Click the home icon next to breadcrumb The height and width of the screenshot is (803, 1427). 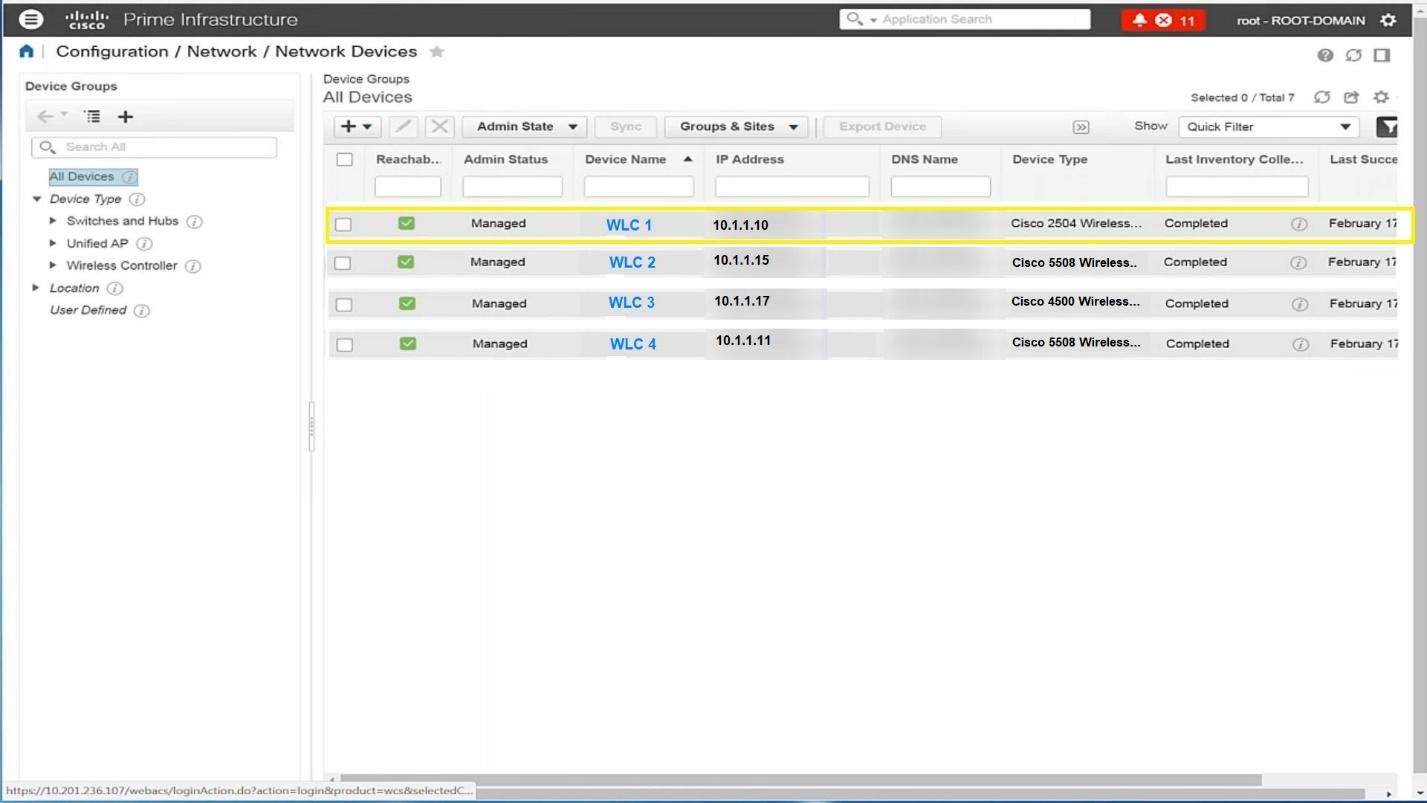(26, 51)
